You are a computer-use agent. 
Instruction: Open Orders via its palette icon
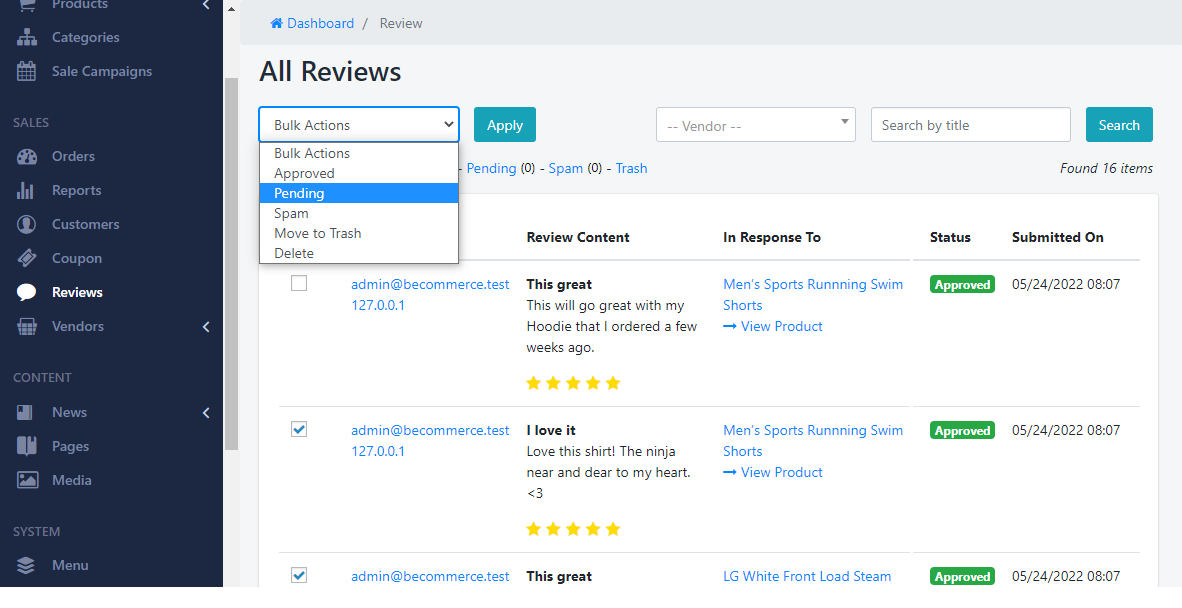27,156
